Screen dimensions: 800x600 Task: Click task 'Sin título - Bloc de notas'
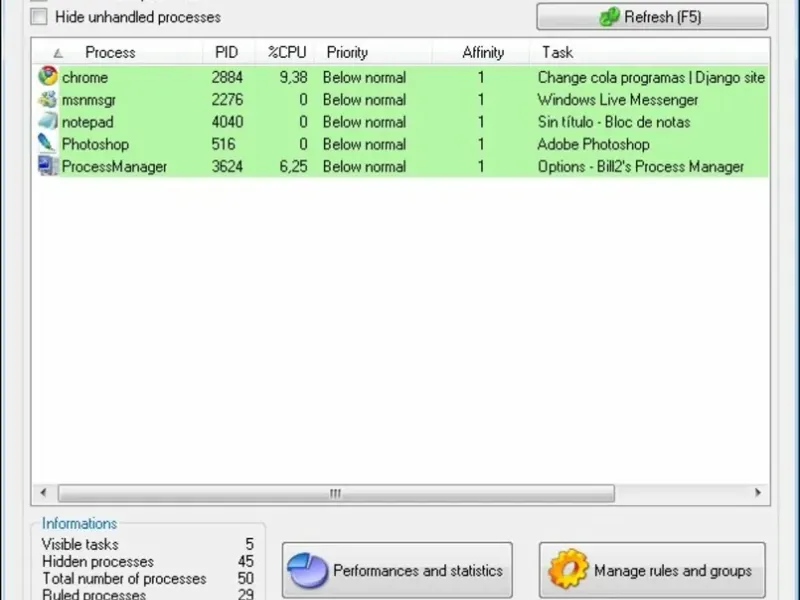pos(614,122)
